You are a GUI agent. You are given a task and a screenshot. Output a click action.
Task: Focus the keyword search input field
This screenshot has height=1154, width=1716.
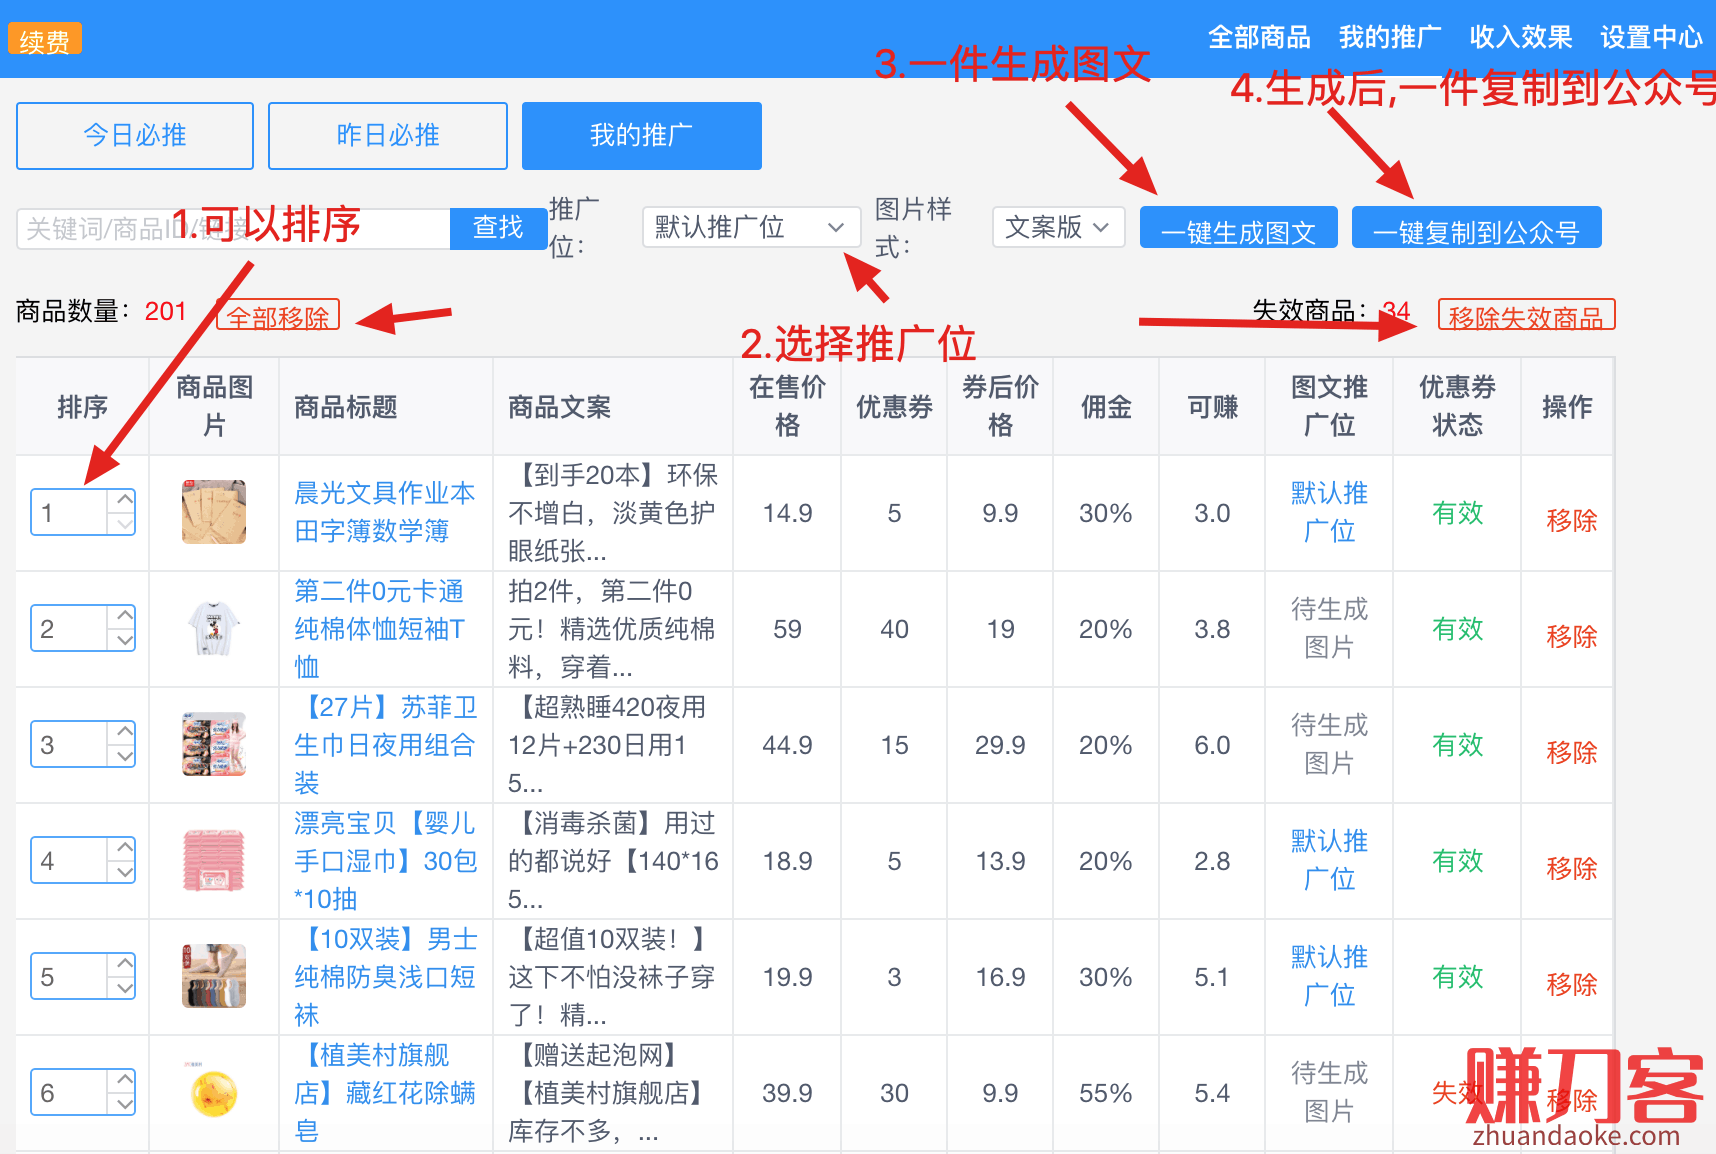pyautogui.click(x=233, y=229)
